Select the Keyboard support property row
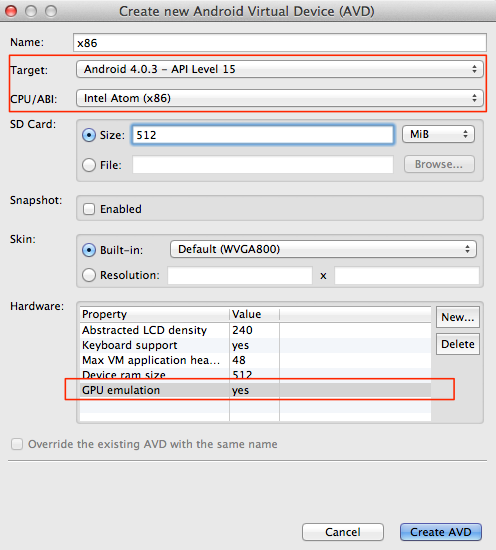Viewport: 496px width, 550px height. point(255,345)
